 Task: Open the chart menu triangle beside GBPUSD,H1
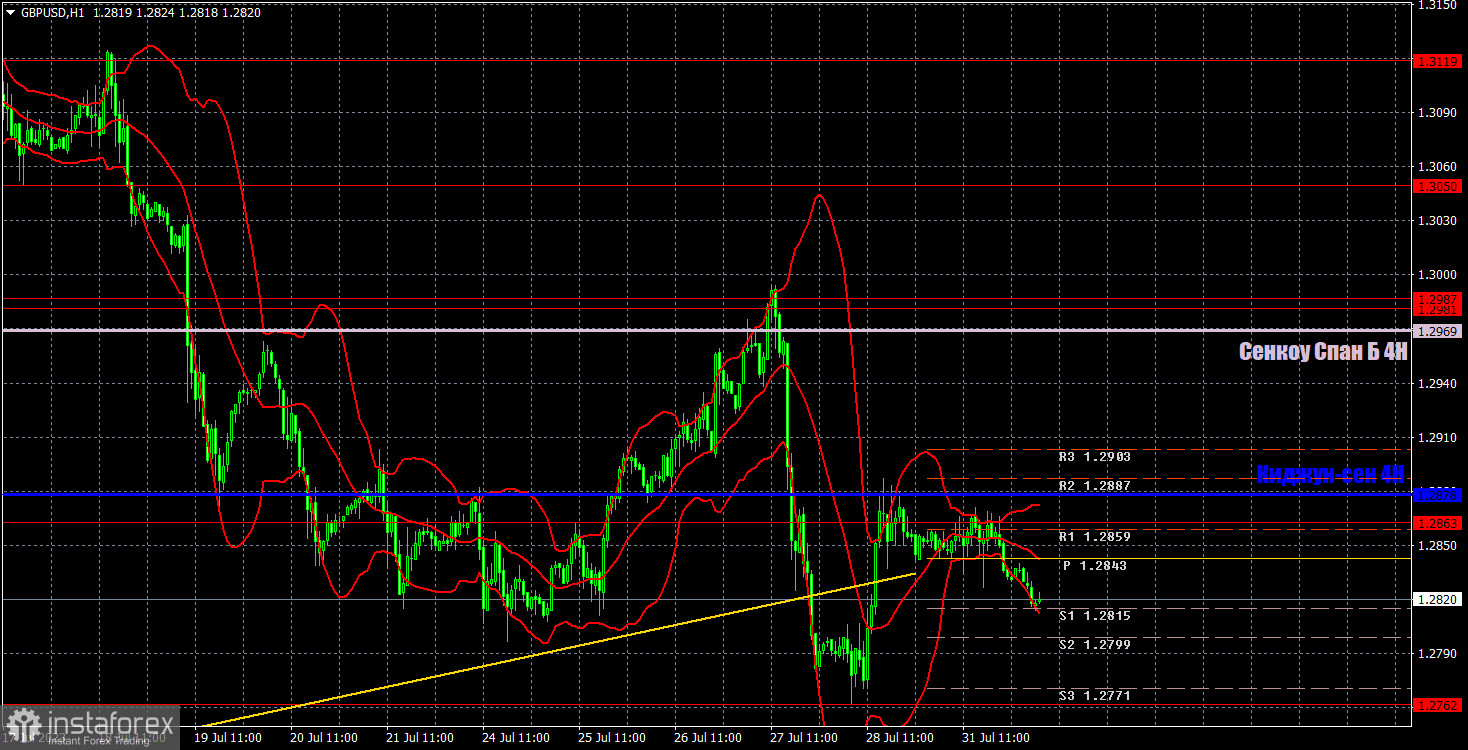click(x=10, y=13)
